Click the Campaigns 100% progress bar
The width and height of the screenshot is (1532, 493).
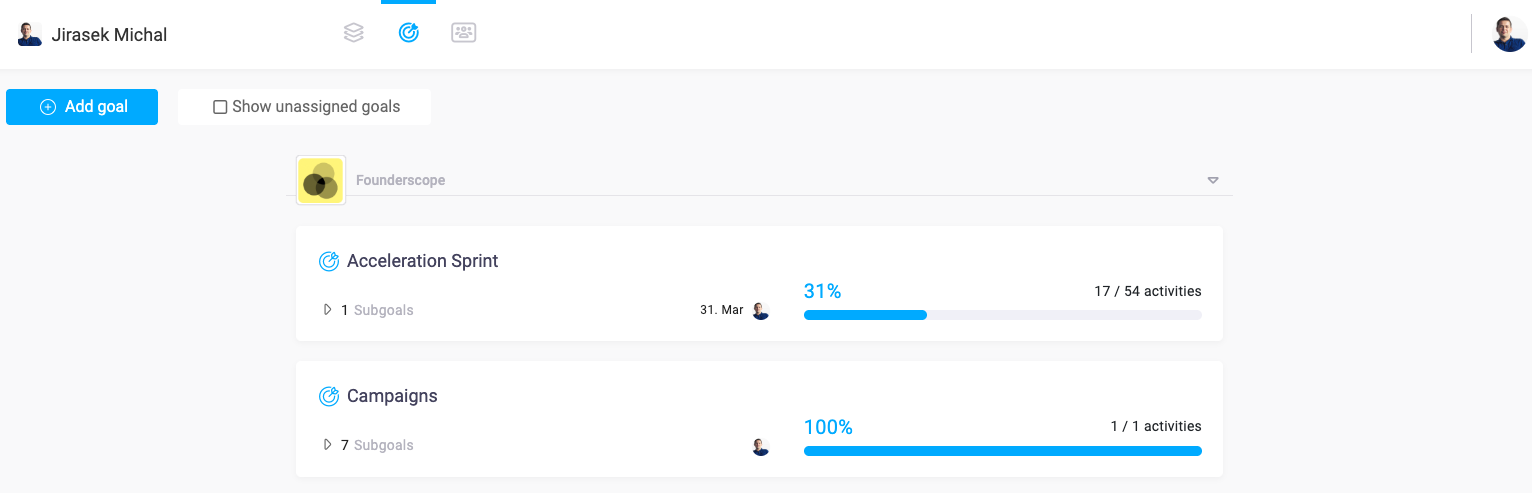coord(1002,451)
